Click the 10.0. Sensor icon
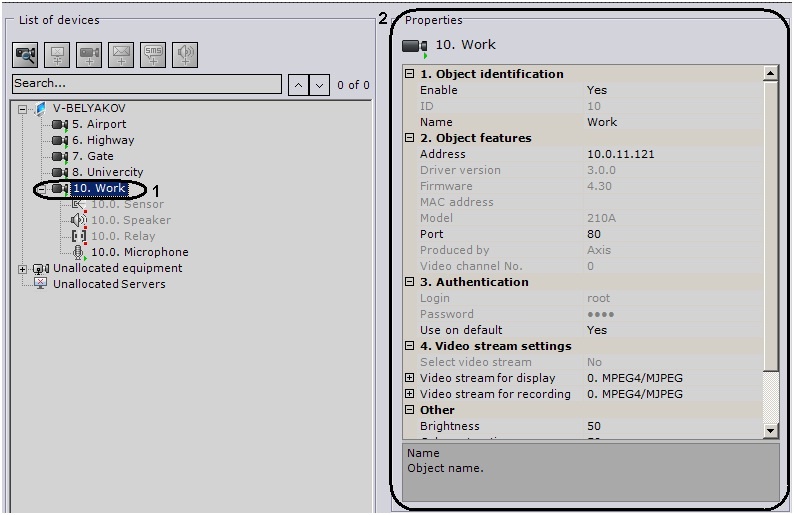The image size is (794, 515). pos(78,205)
